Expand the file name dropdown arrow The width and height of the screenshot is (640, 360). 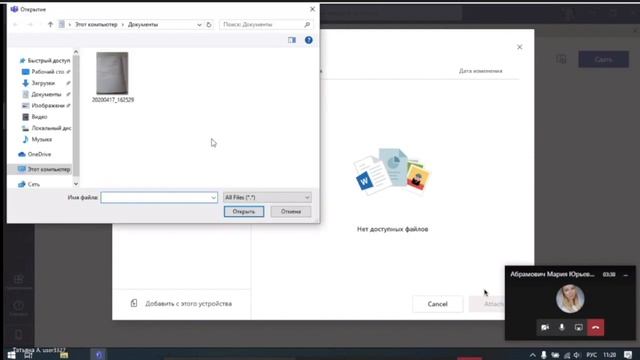[x=213, y=198]
